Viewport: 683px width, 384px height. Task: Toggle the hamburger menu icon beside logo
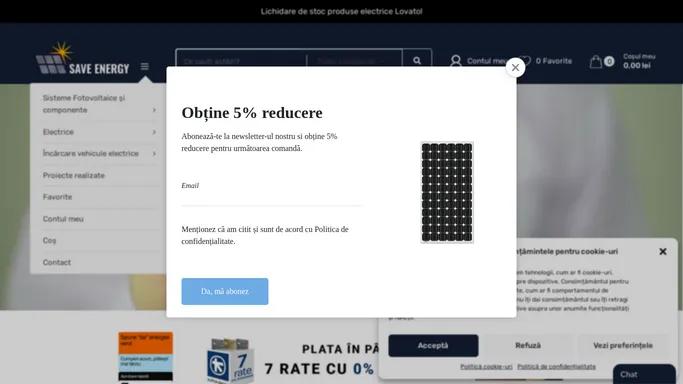click(145, 66)
